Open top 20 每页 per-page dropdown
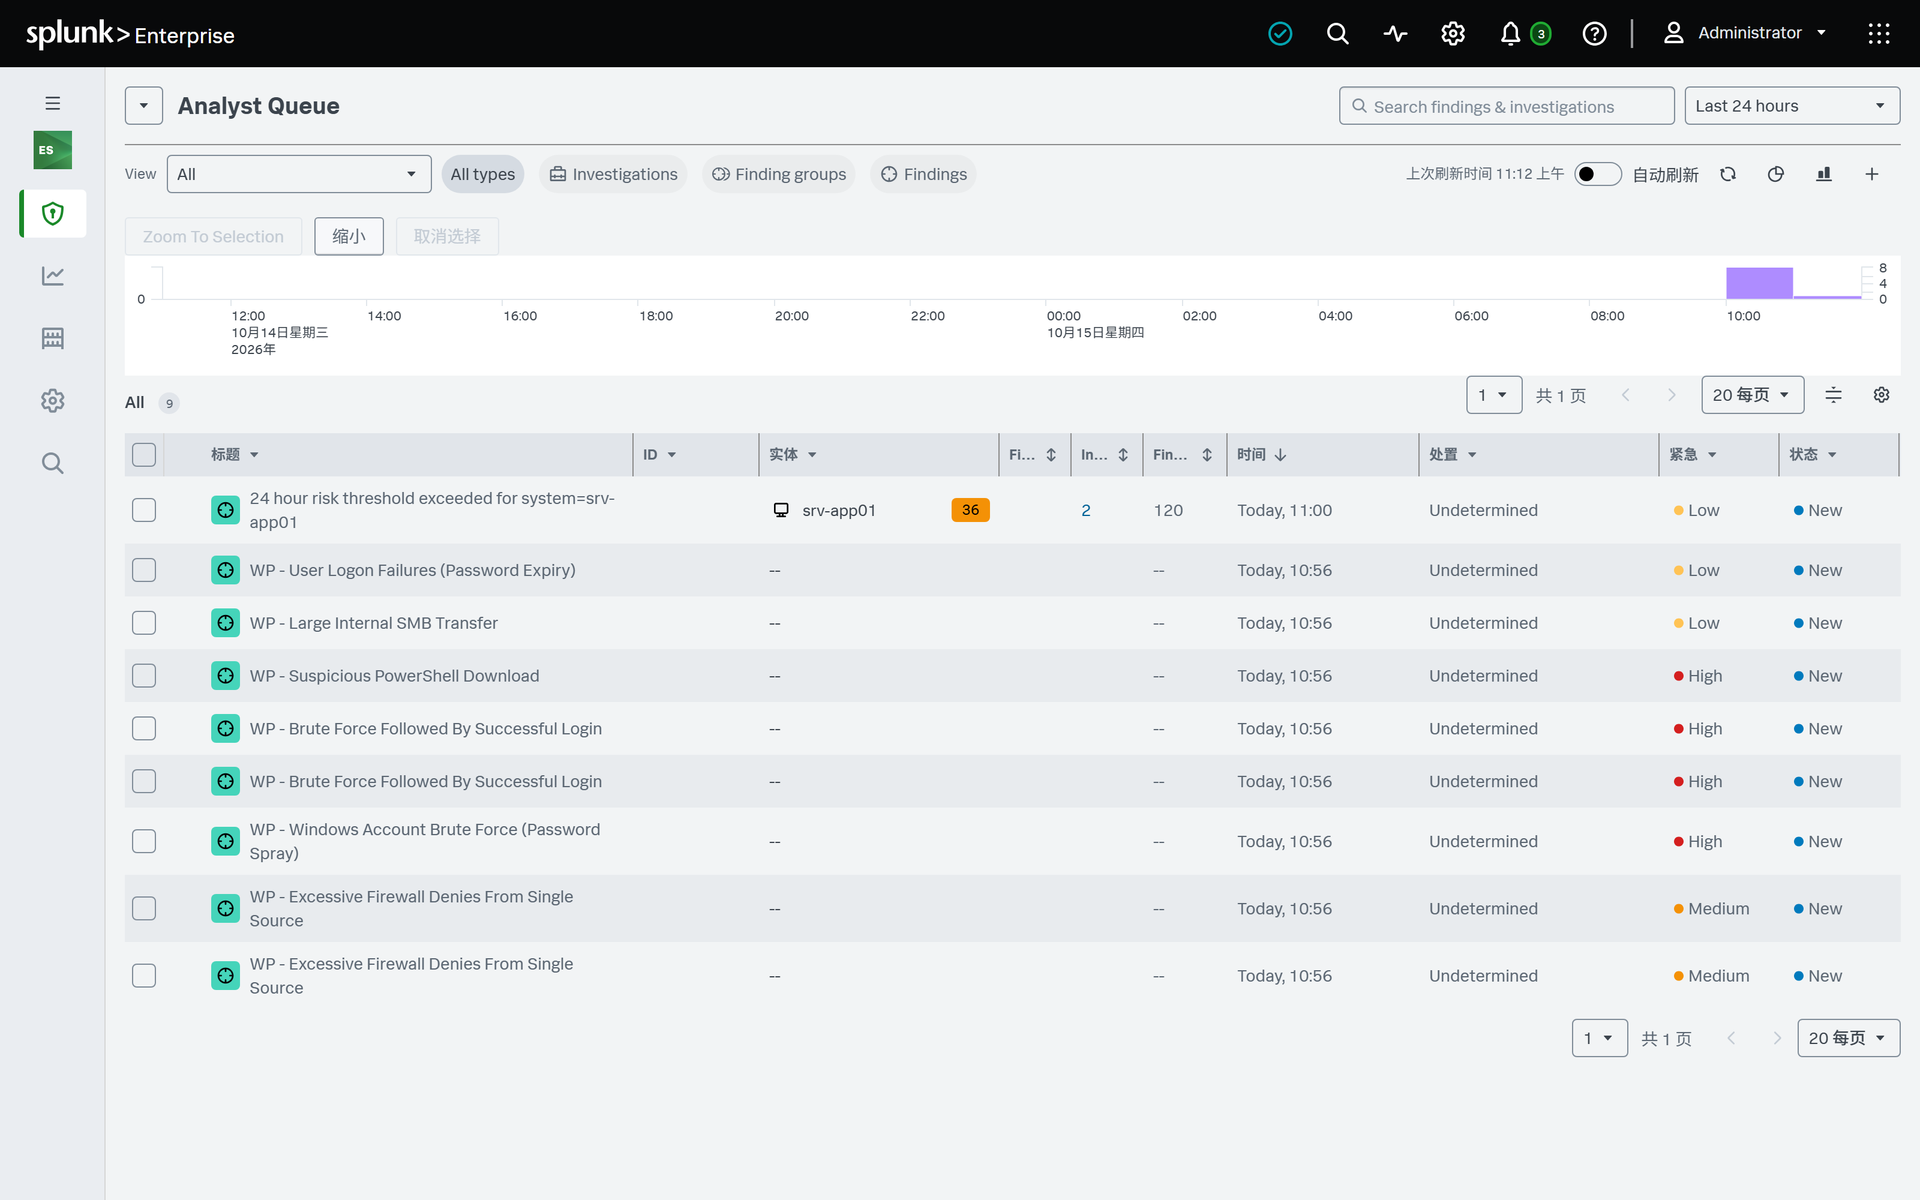The image size is (1920, 1200). pyautogui.click(x=1752, y=395)
